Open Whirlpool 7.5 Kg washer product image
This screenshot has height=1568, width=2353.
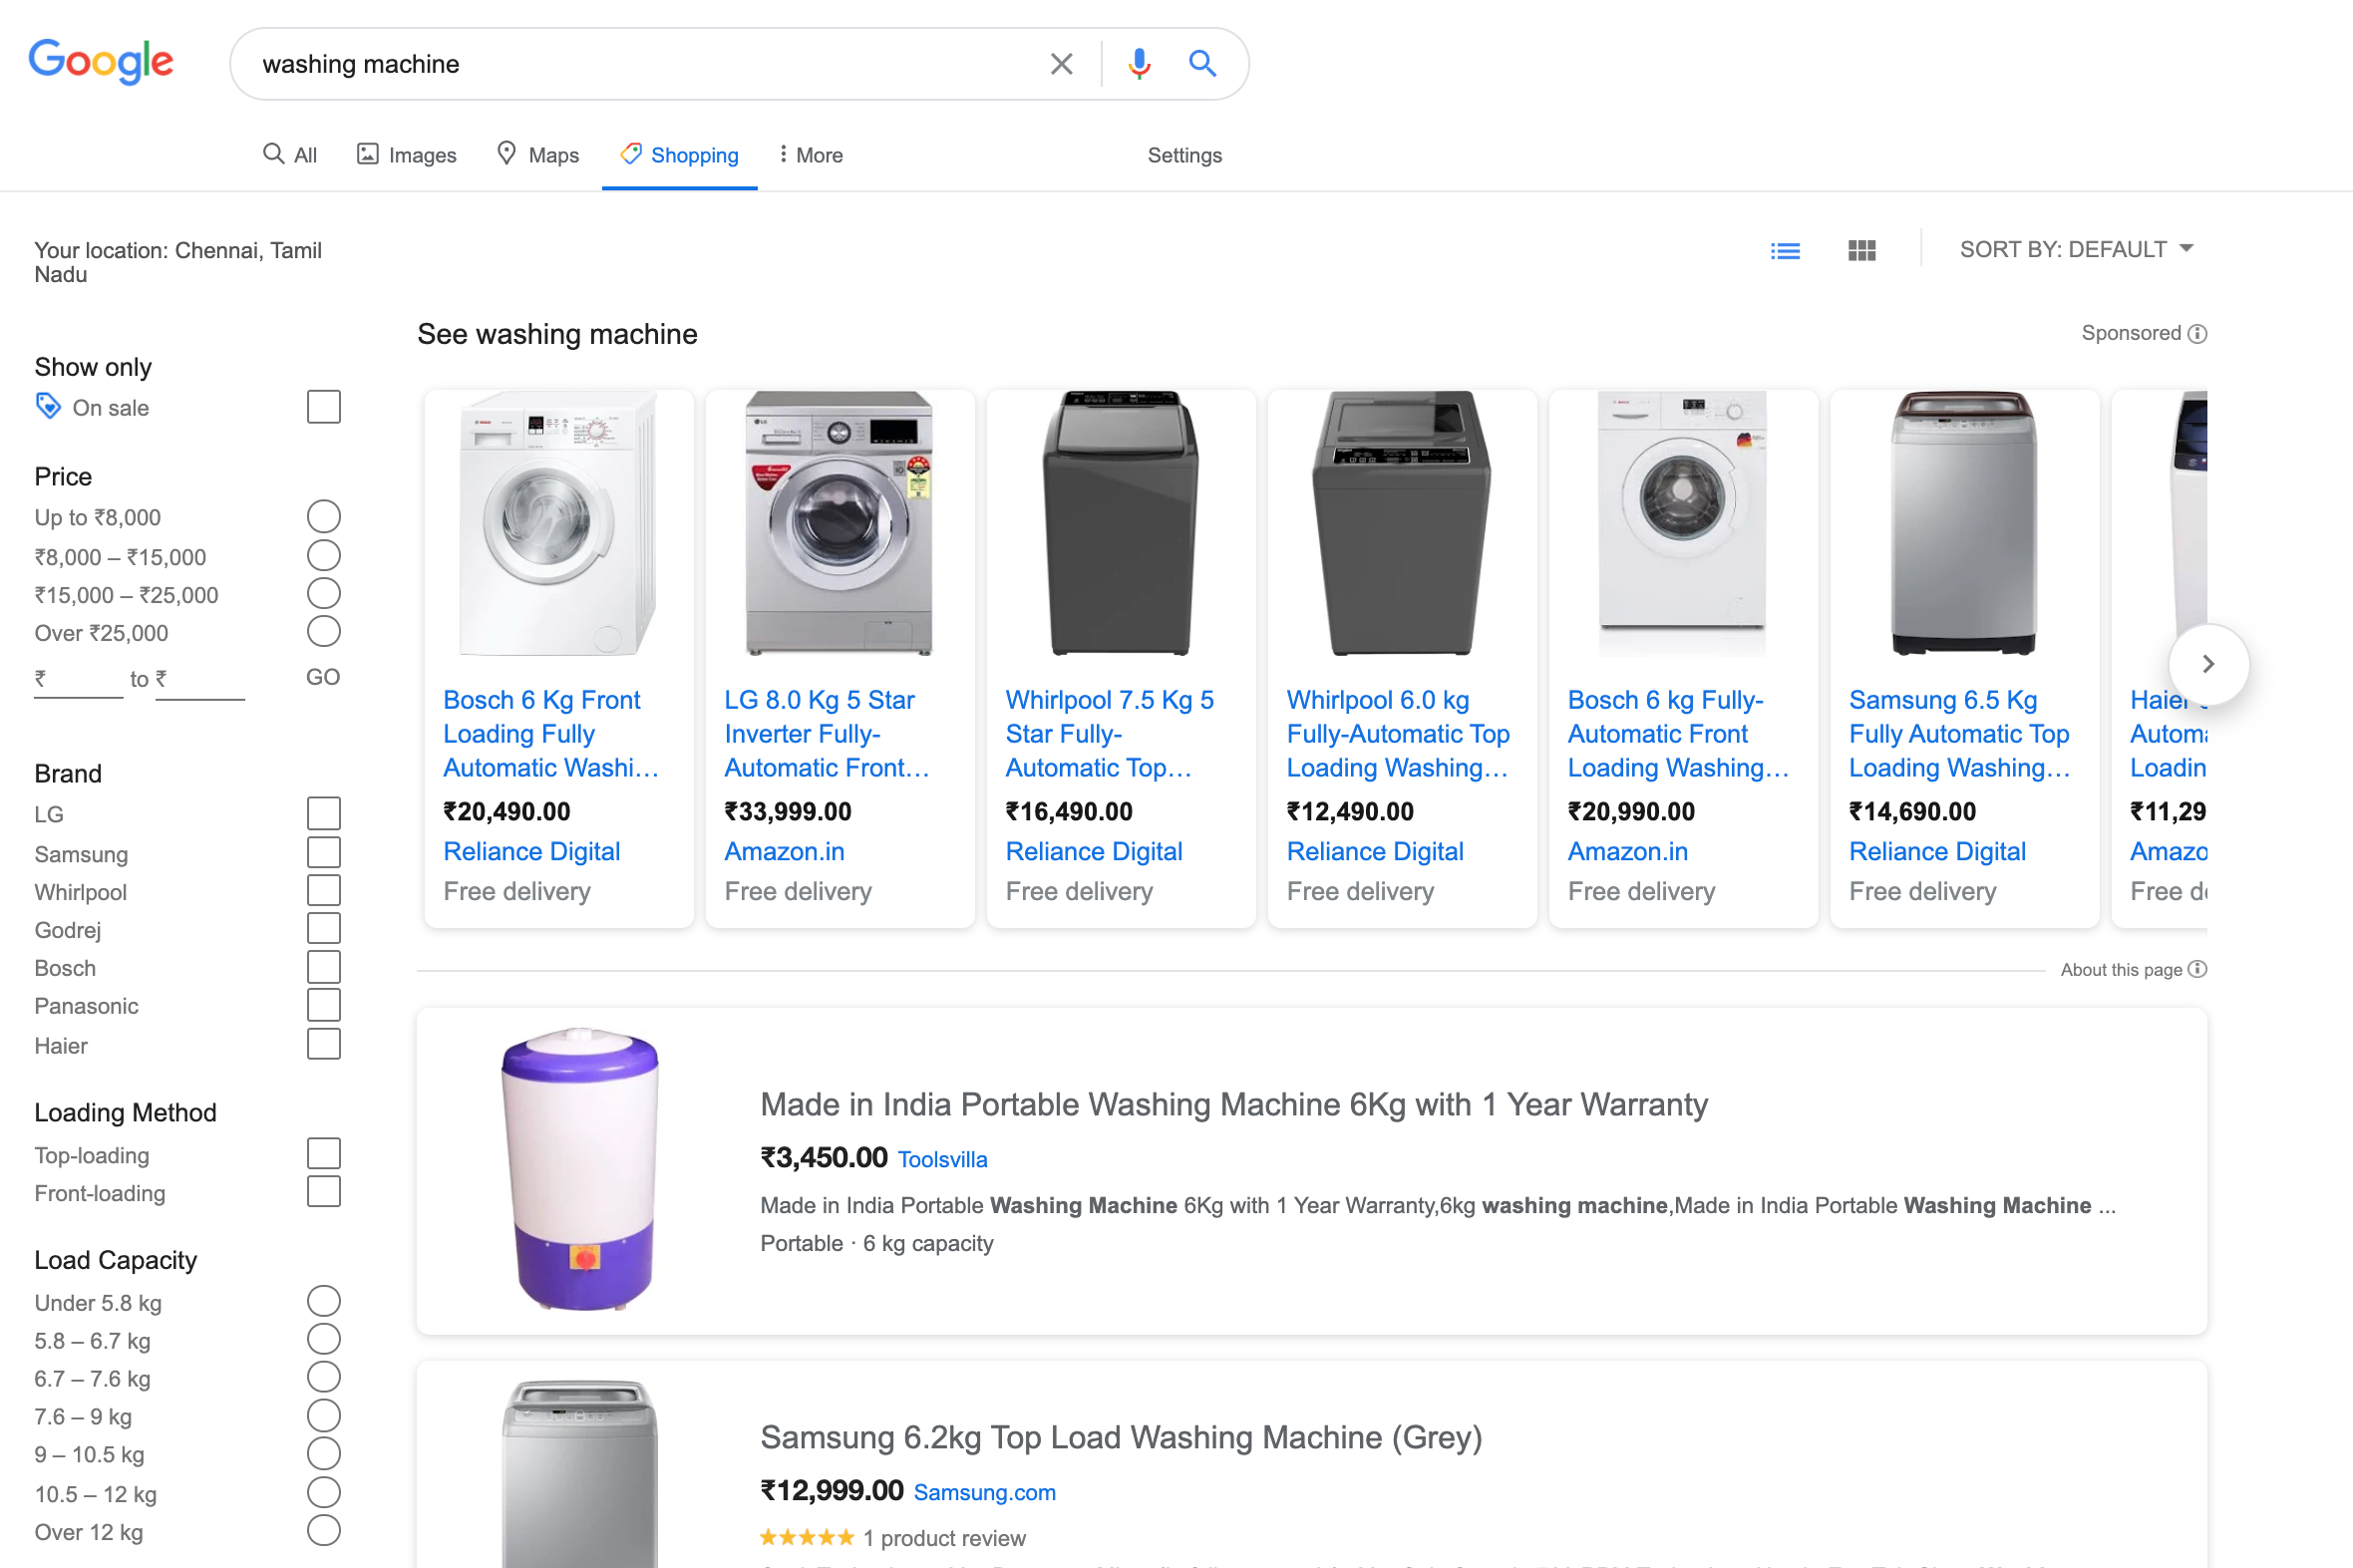(x=1120, y=524)
